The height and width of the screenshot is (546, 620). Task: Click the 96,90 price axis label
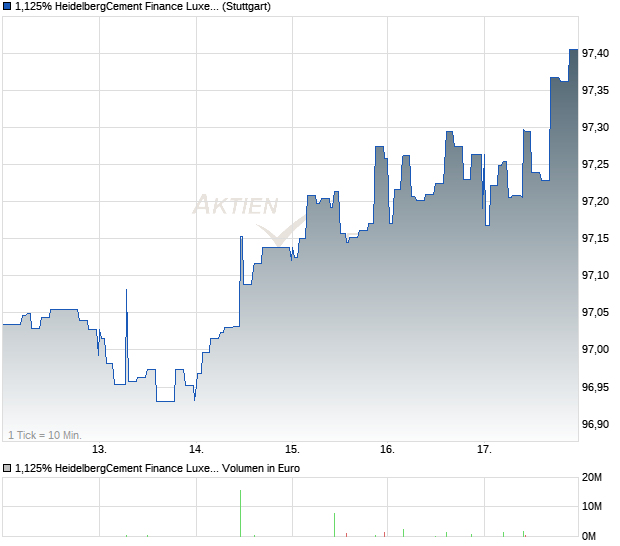point(595,424)
